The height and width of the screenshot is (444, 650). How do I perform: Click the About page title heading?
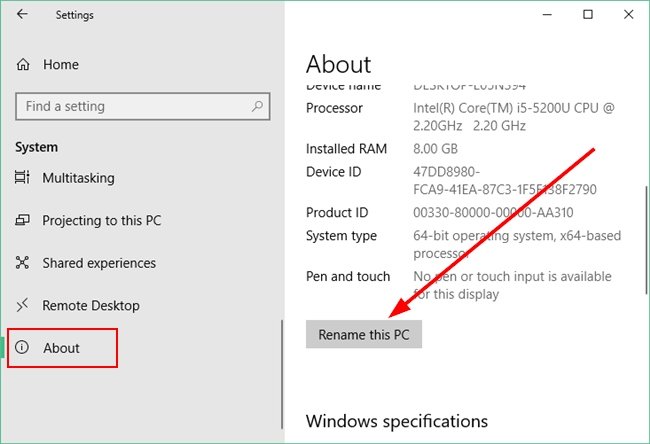338,64
